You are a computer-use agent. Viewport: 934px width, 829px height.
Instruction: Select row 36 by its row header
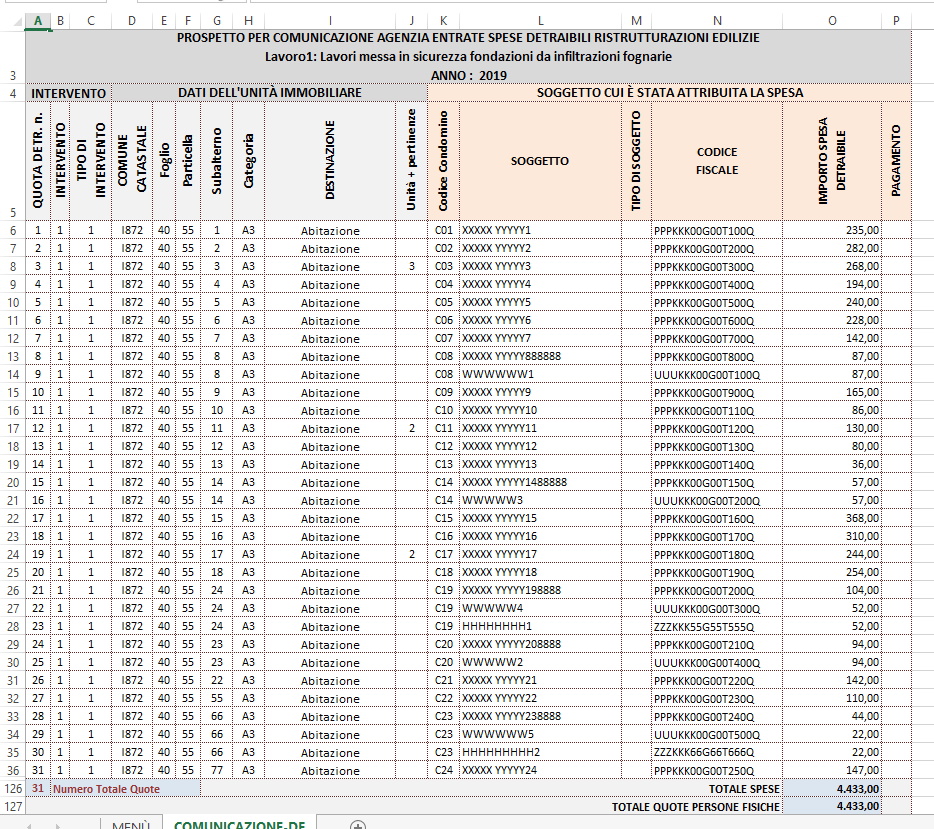pyautogui.click(x=13, y=771)
